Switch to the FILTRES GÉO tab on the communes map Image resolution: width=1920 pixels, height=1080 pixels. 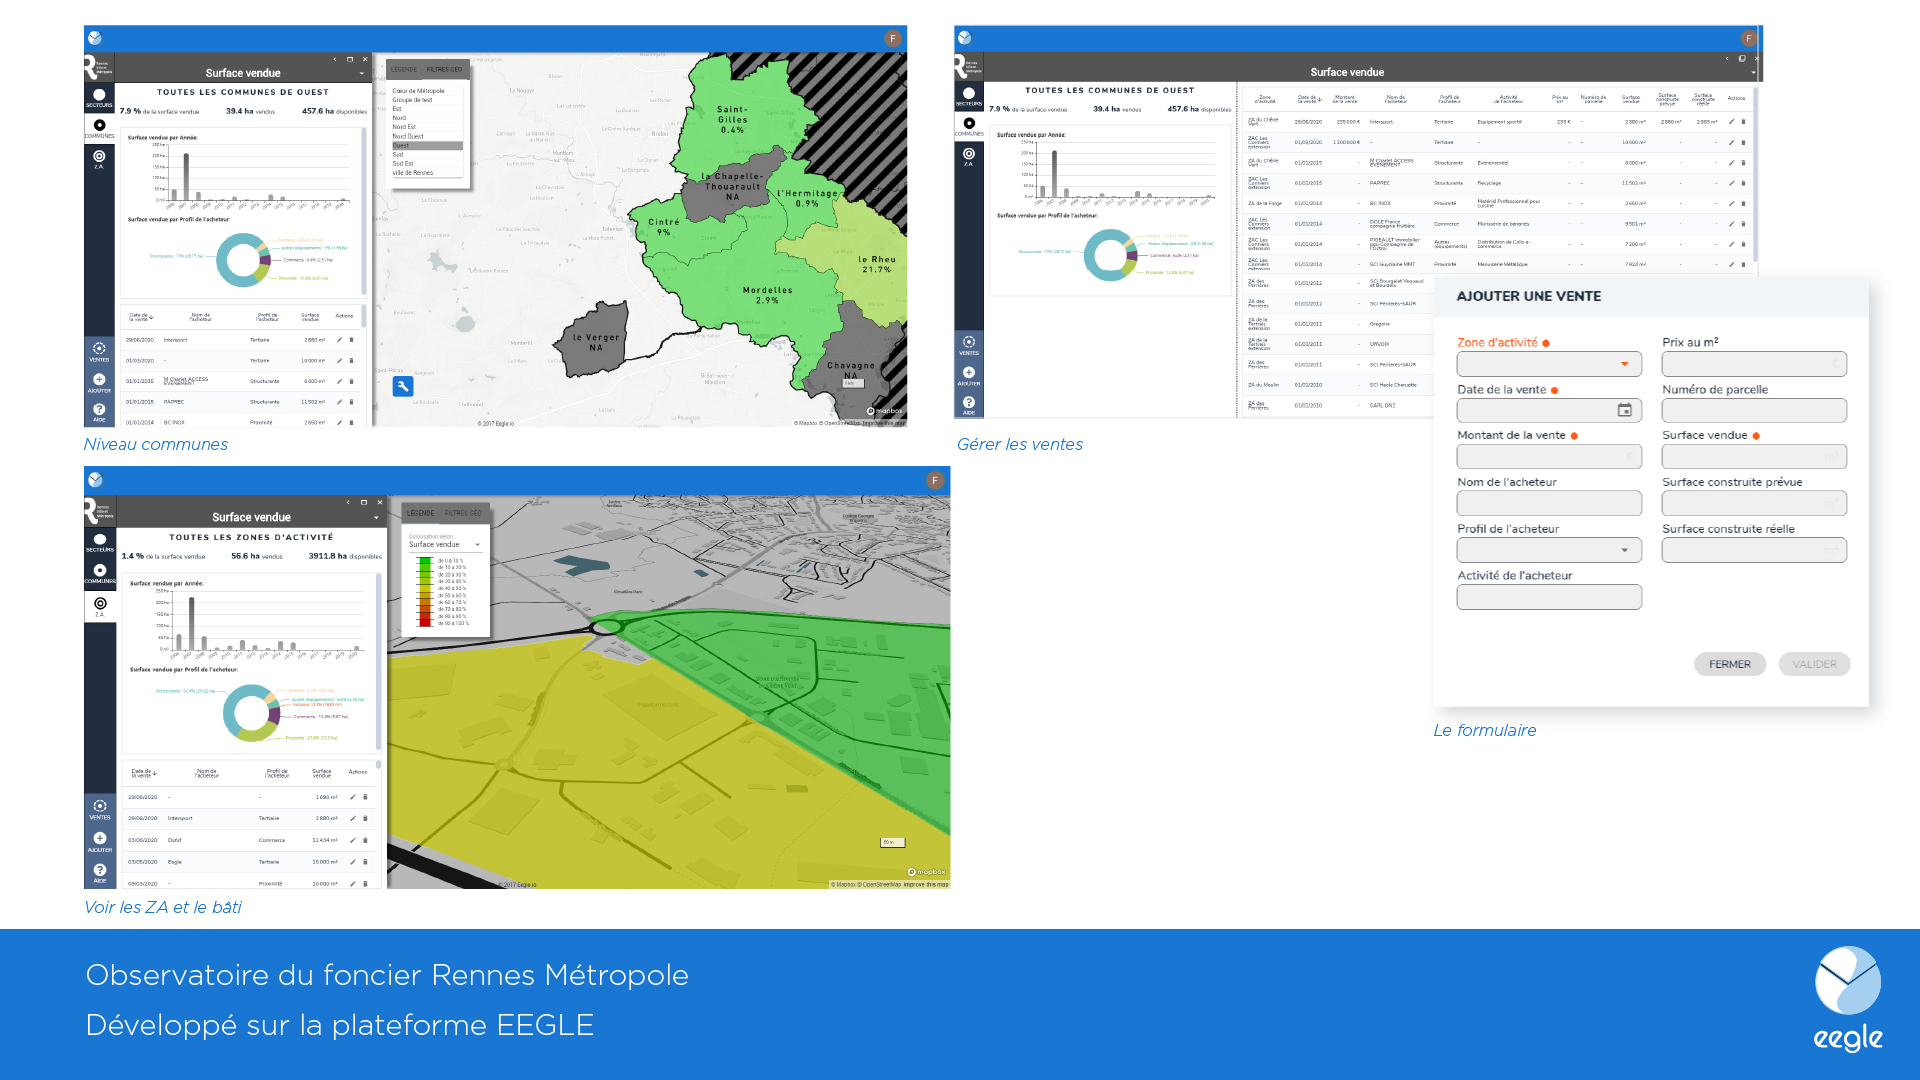[x=444, y=69]
